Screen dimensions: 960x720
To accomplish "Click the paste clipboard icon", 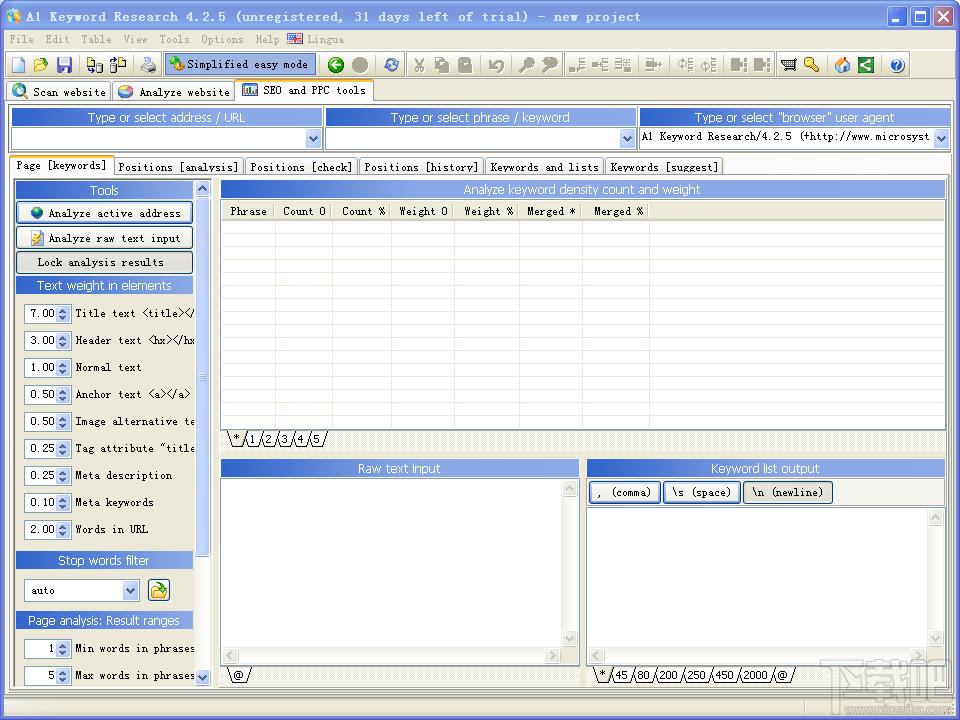I will 465,65.
